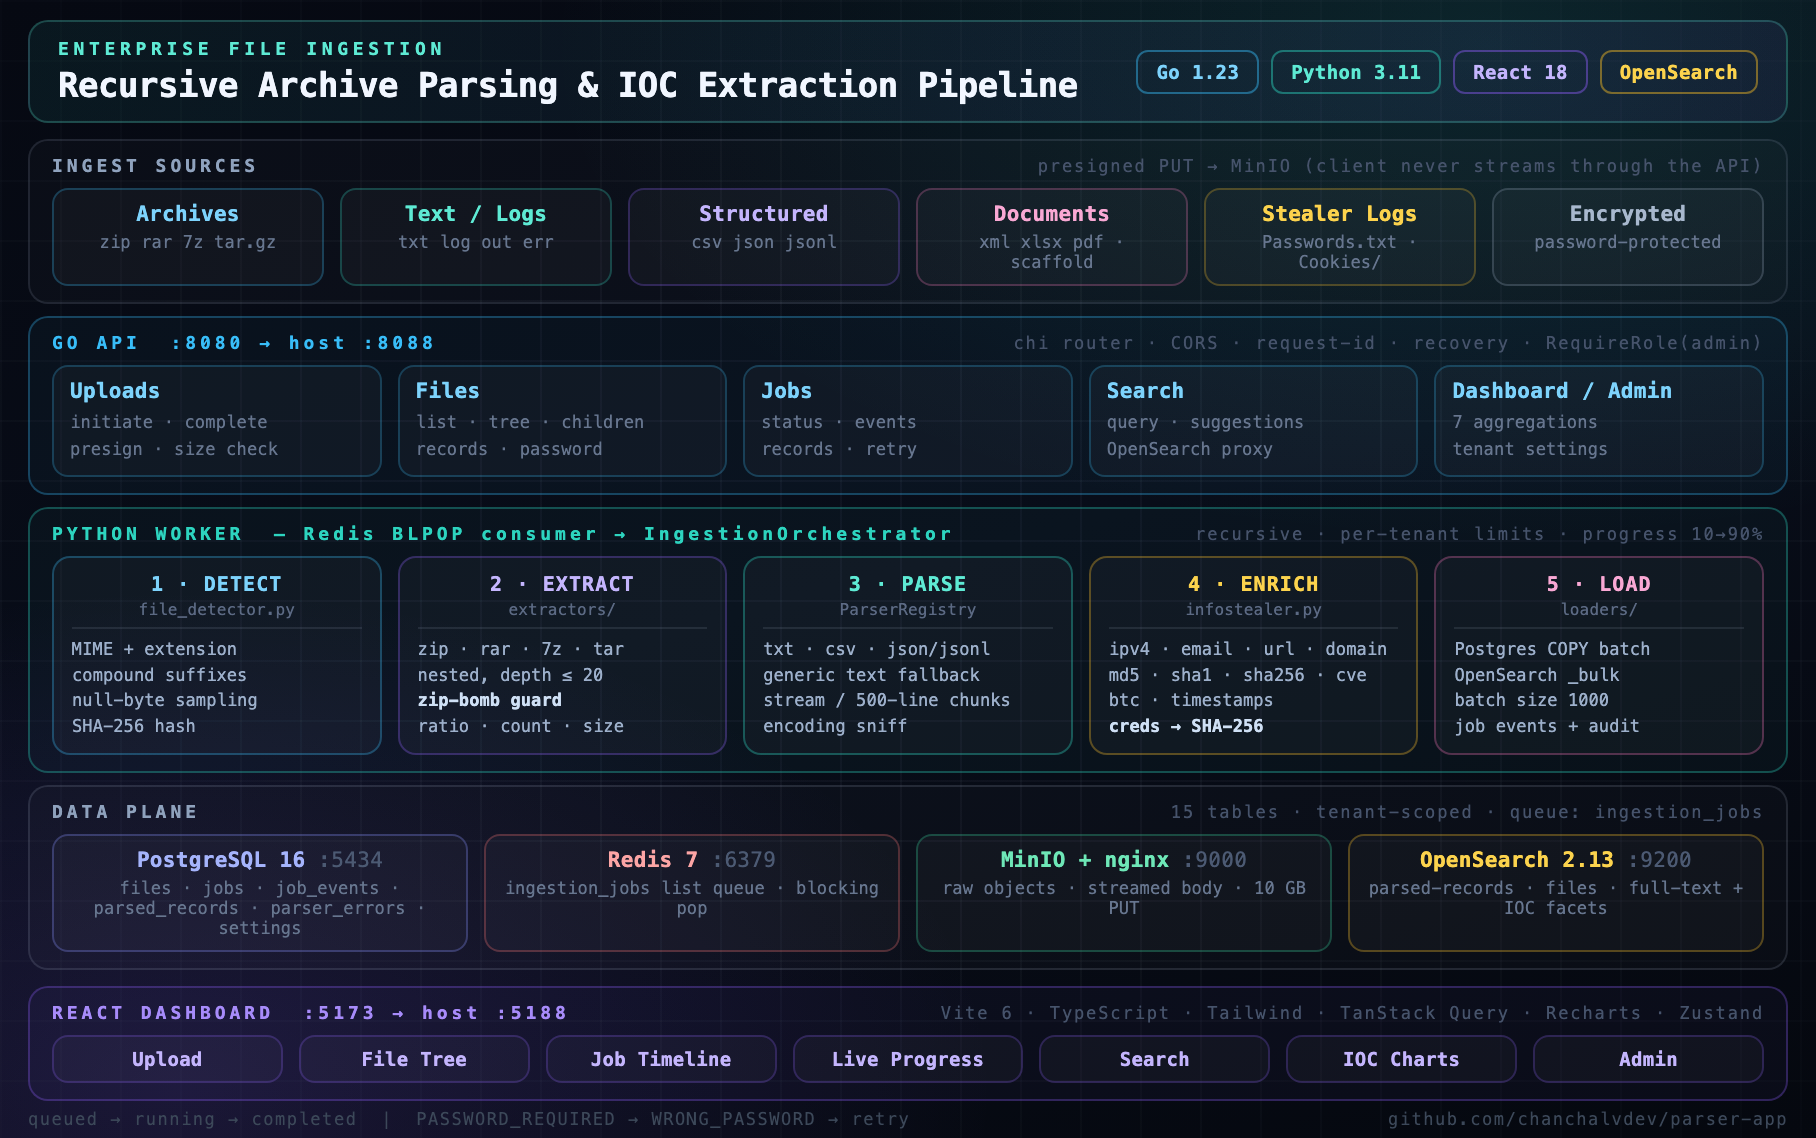Switch to the Job Timeline tab
The image size is (1816, 1138).
pyautogui.click(x=661, y=1059)
